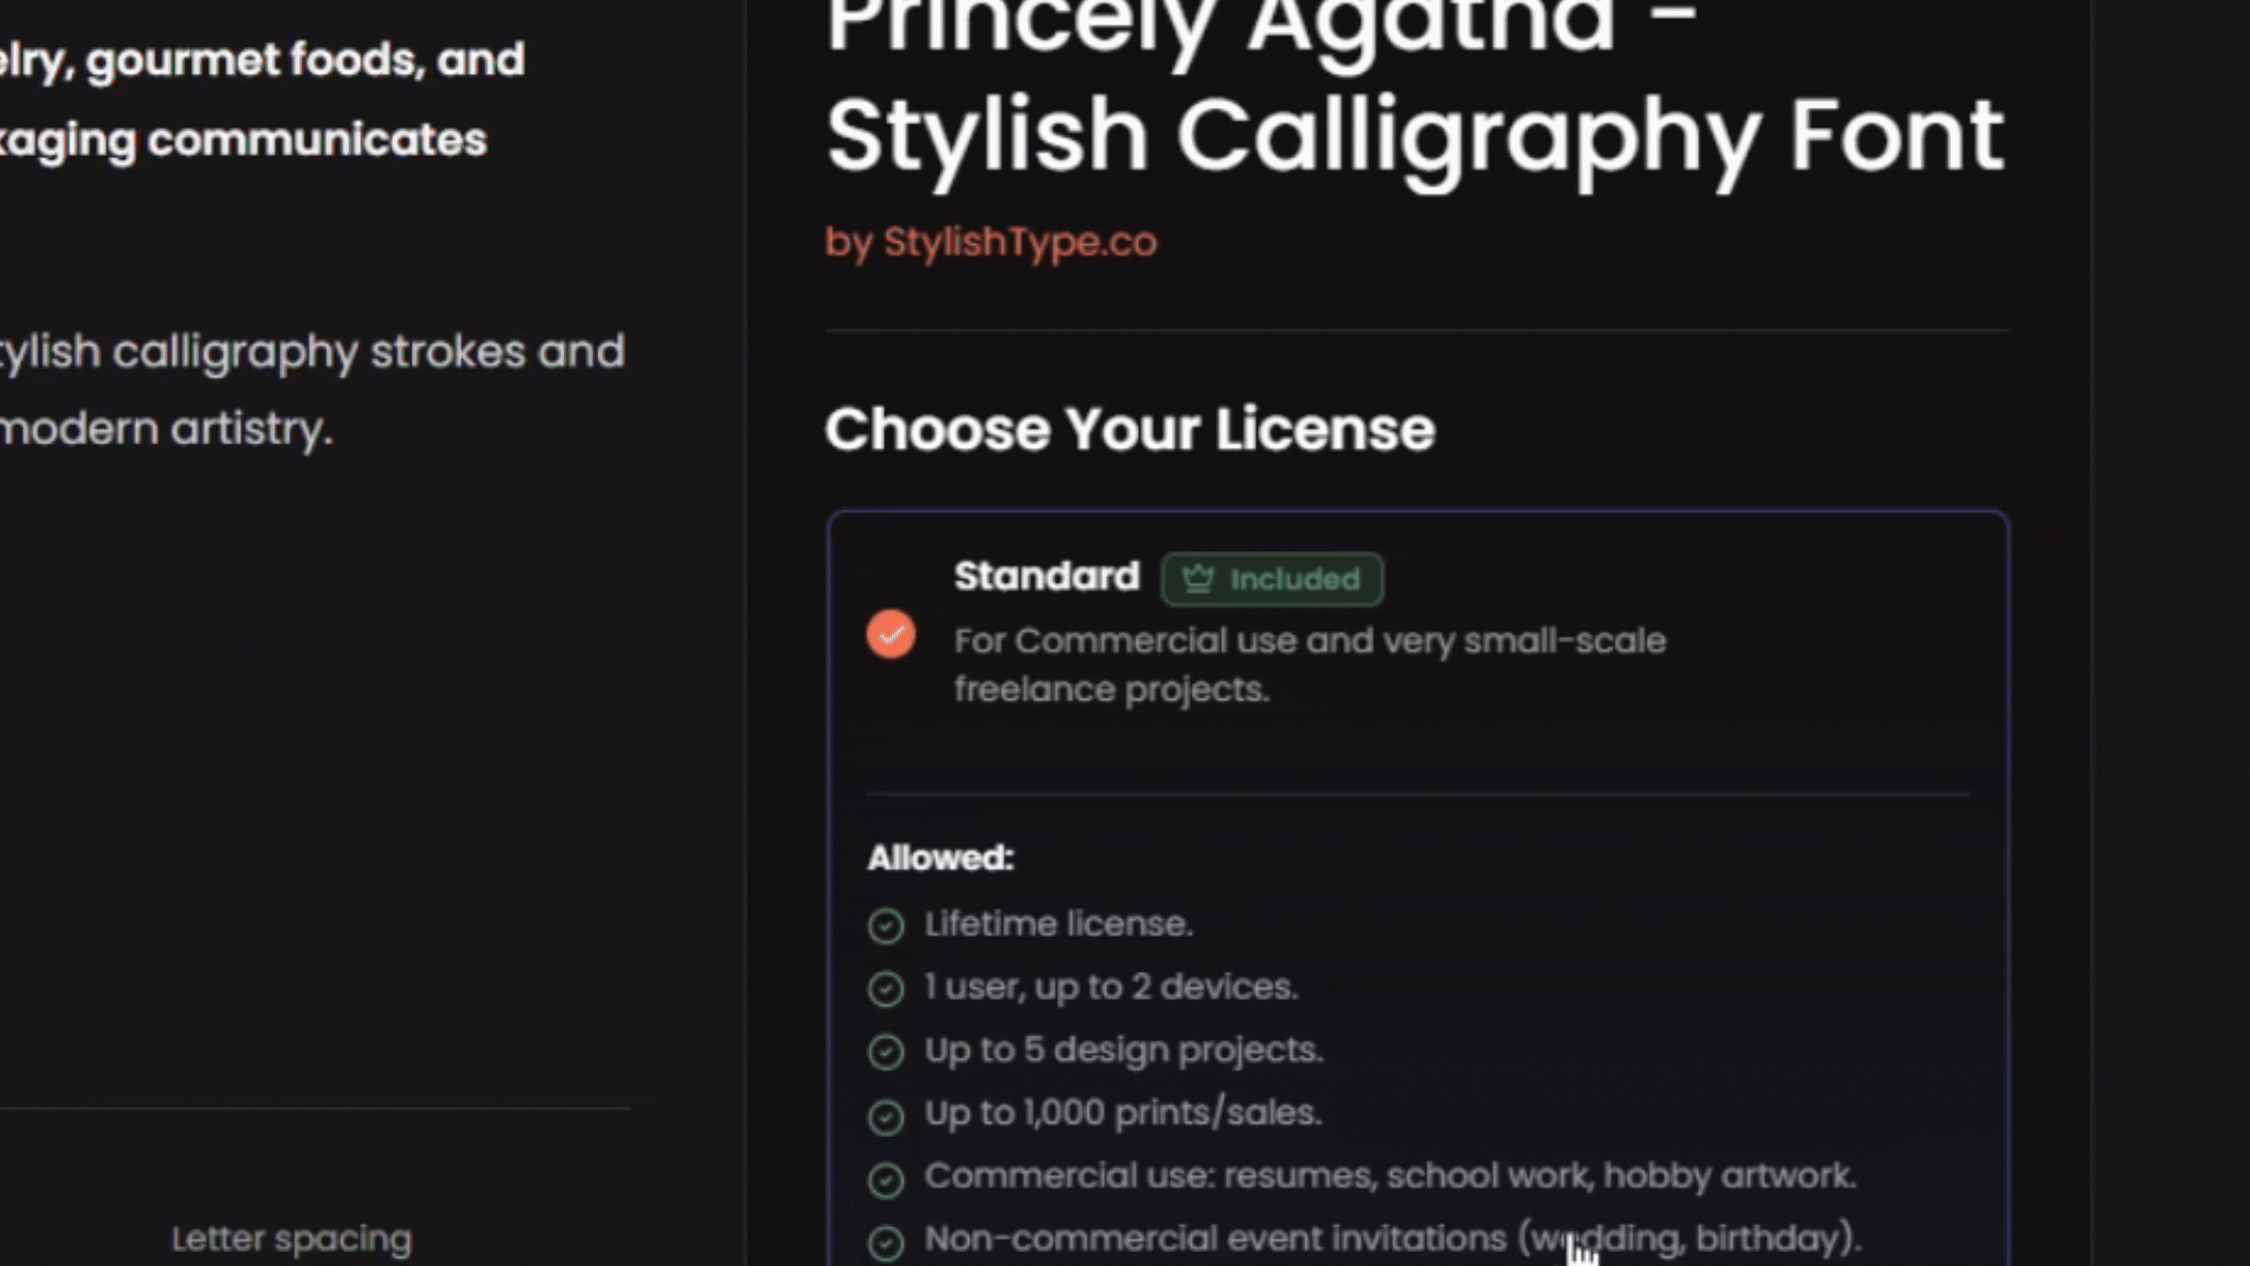The width and height of the screenshot is (2250, 1266).
Task: Click the 'modern artistry.' description text
Action: (x=166, y=430)
